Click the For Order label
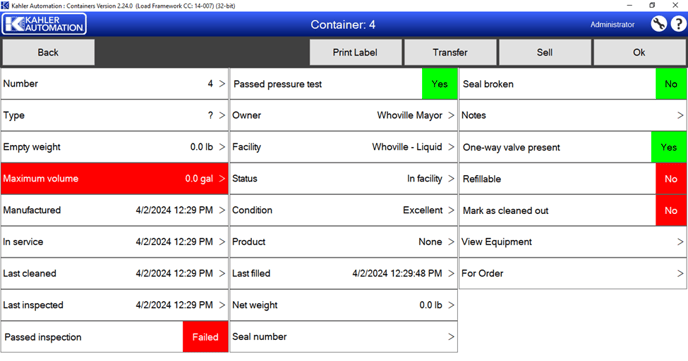Screen dimensions: 688x361 (x=482, y=273)
